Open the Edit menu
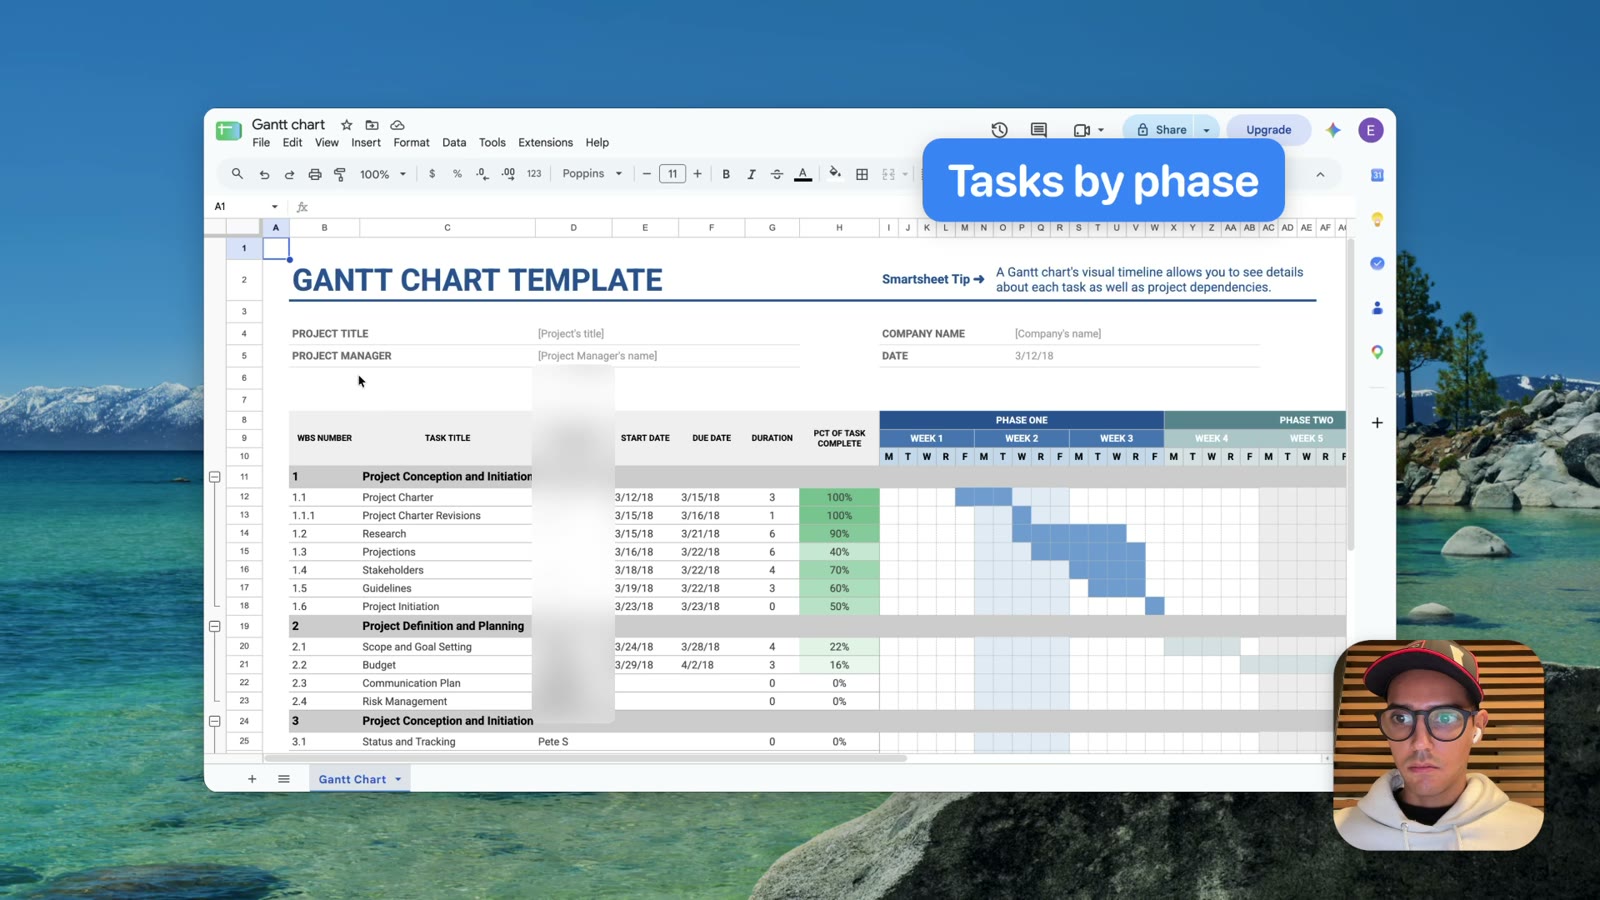 292,143
